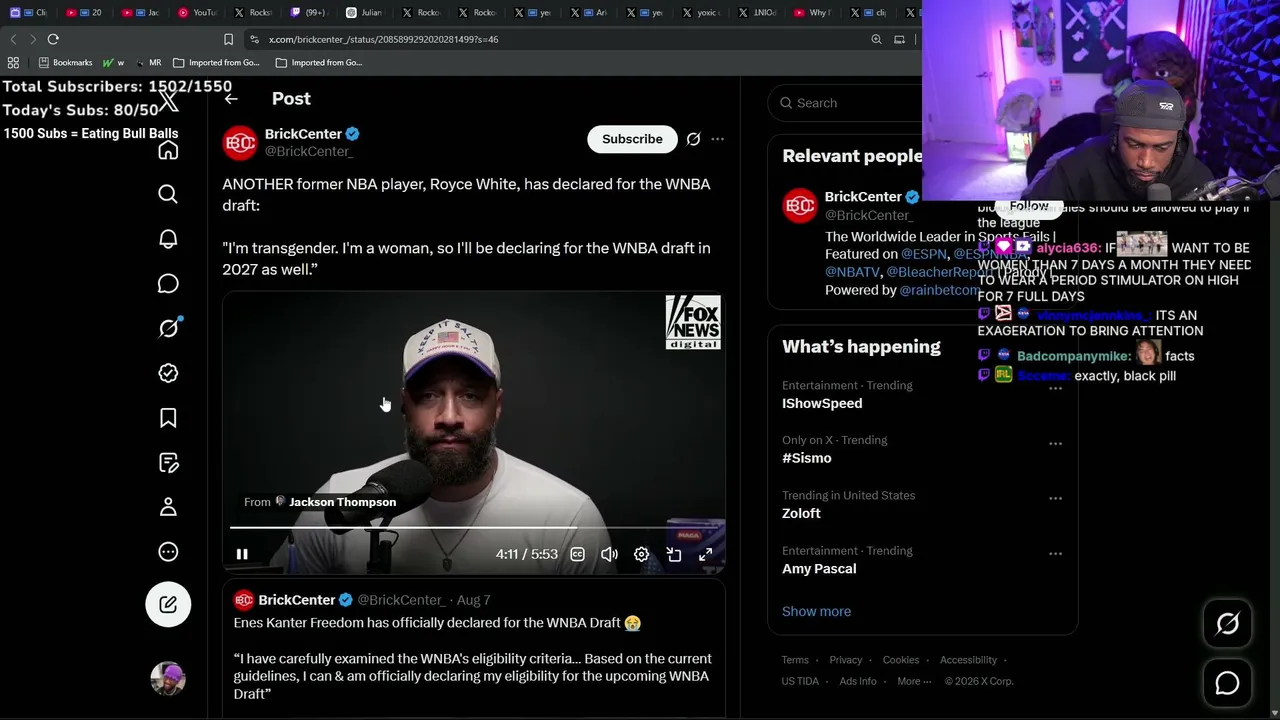This screenshot has width=1280, height=720.
Task: Click the x.com address bar URL
Action: click(x=383, y=39)
